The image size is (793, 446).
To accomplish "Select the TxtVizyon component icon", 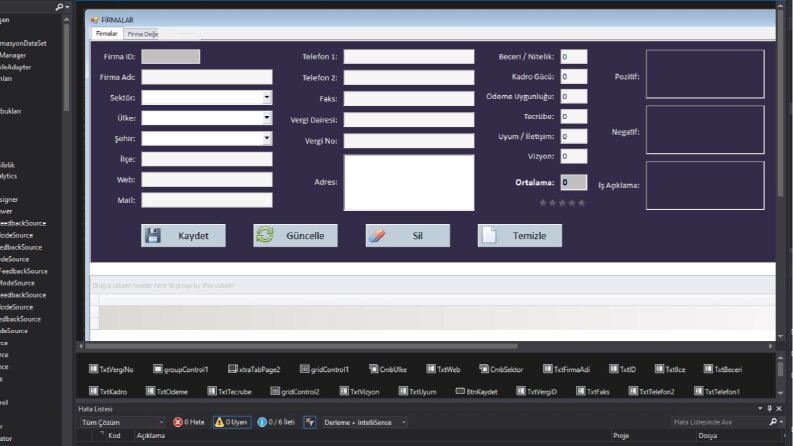I will coord(344,391).
